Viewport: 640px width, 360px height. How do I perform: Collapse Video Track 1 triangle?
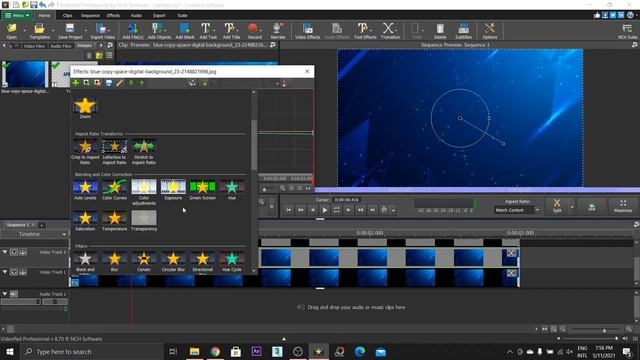5,272
